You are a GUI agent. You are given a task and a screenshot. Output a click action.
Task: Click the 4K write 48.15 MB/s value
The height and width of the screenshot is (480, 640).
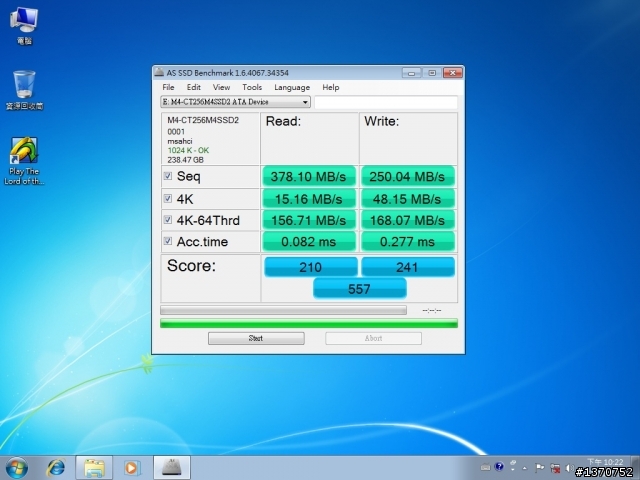407,199
